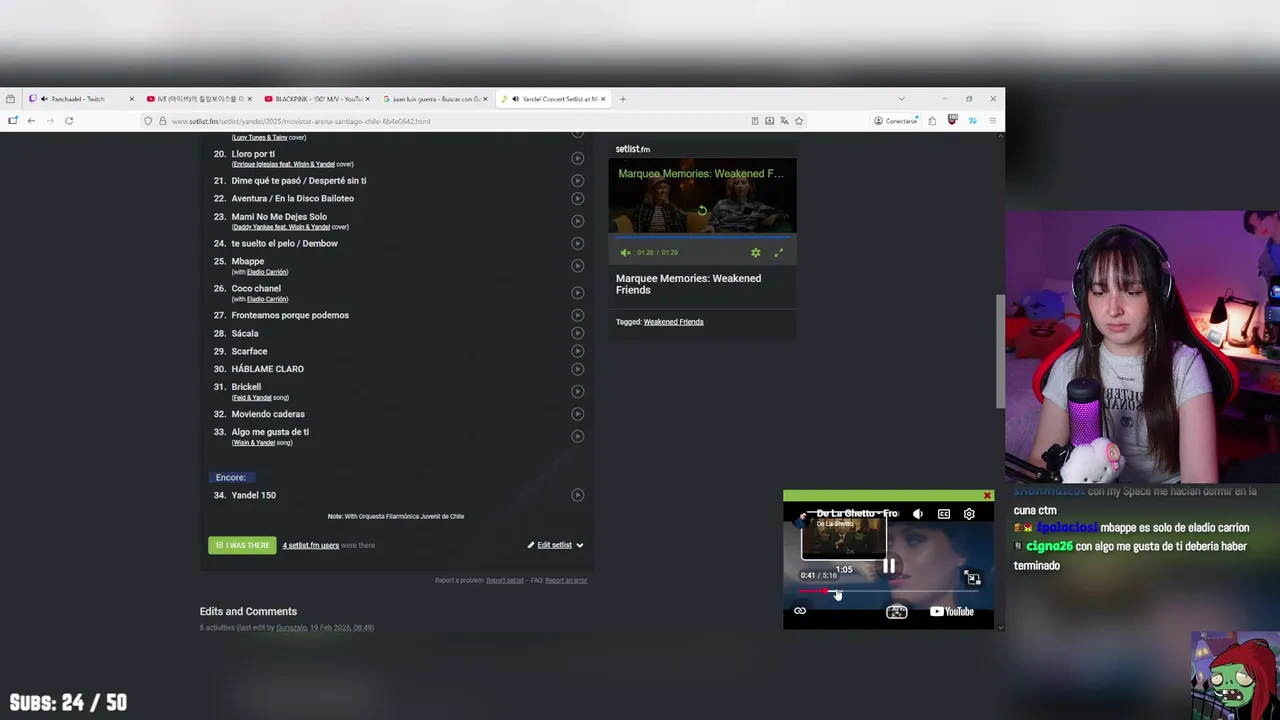Viewport: 1280px width, 720px height.
Task: Play song preview for te suelto el pelo
Action: click(577, 244)
